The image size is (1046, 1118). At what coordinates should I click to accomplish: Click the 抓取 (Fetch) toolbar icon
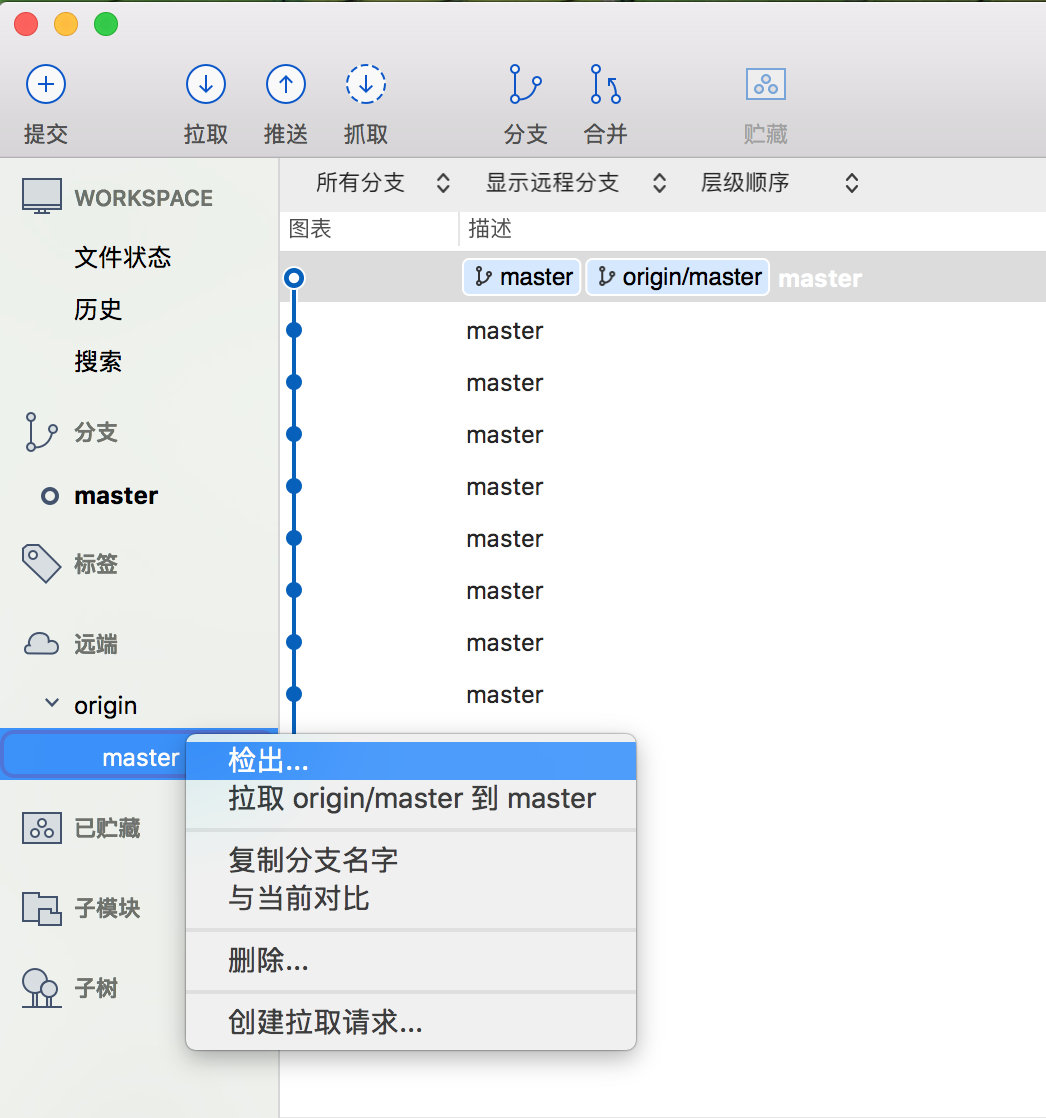[x=366, y=85]
